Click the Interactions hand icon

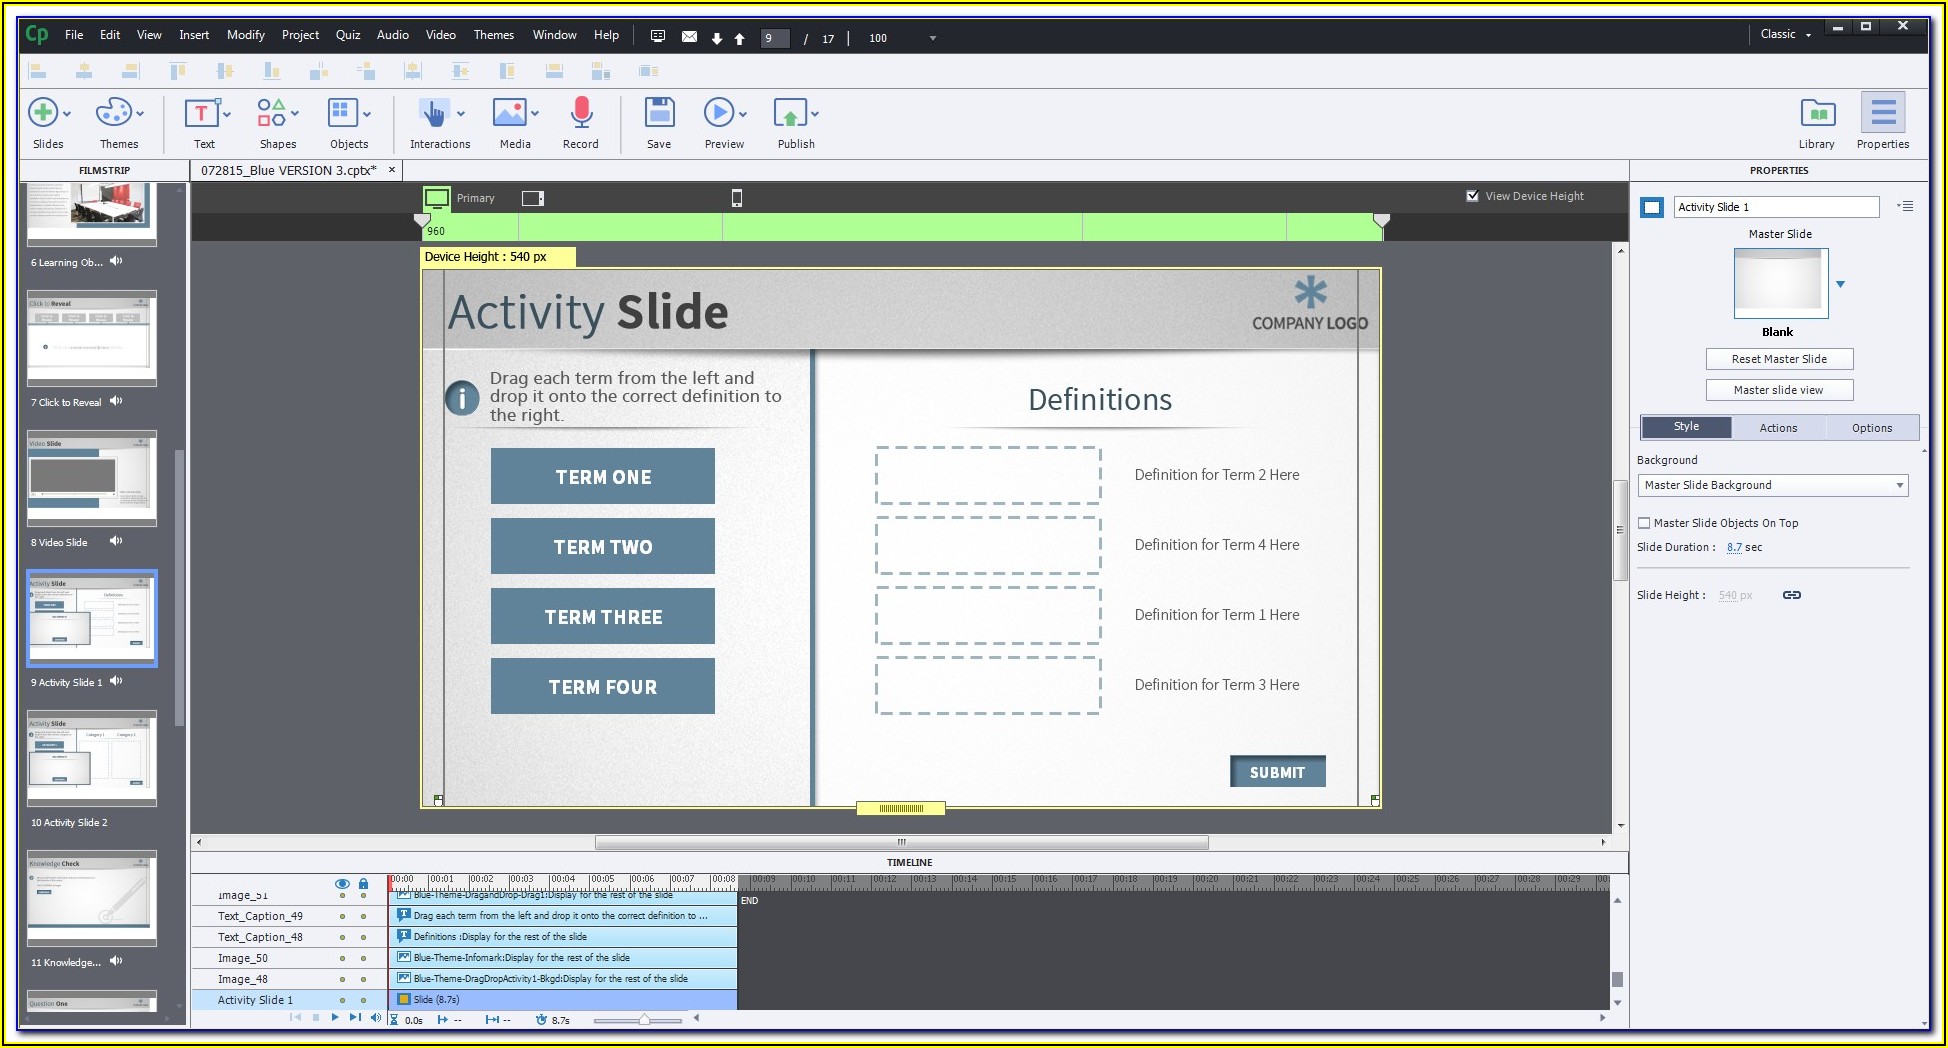[x=433, y=113]
